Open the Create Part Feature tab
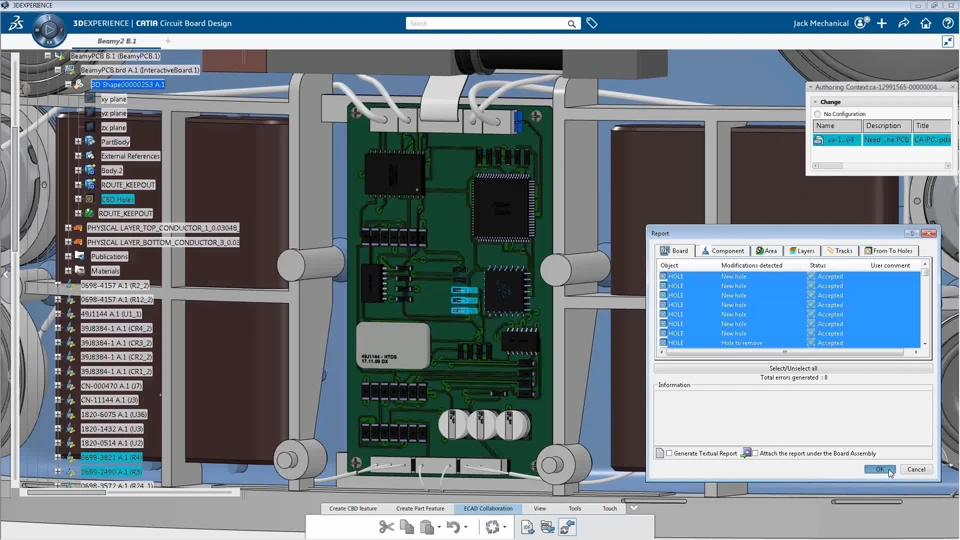Screen dimensions: 960x540 420,508
